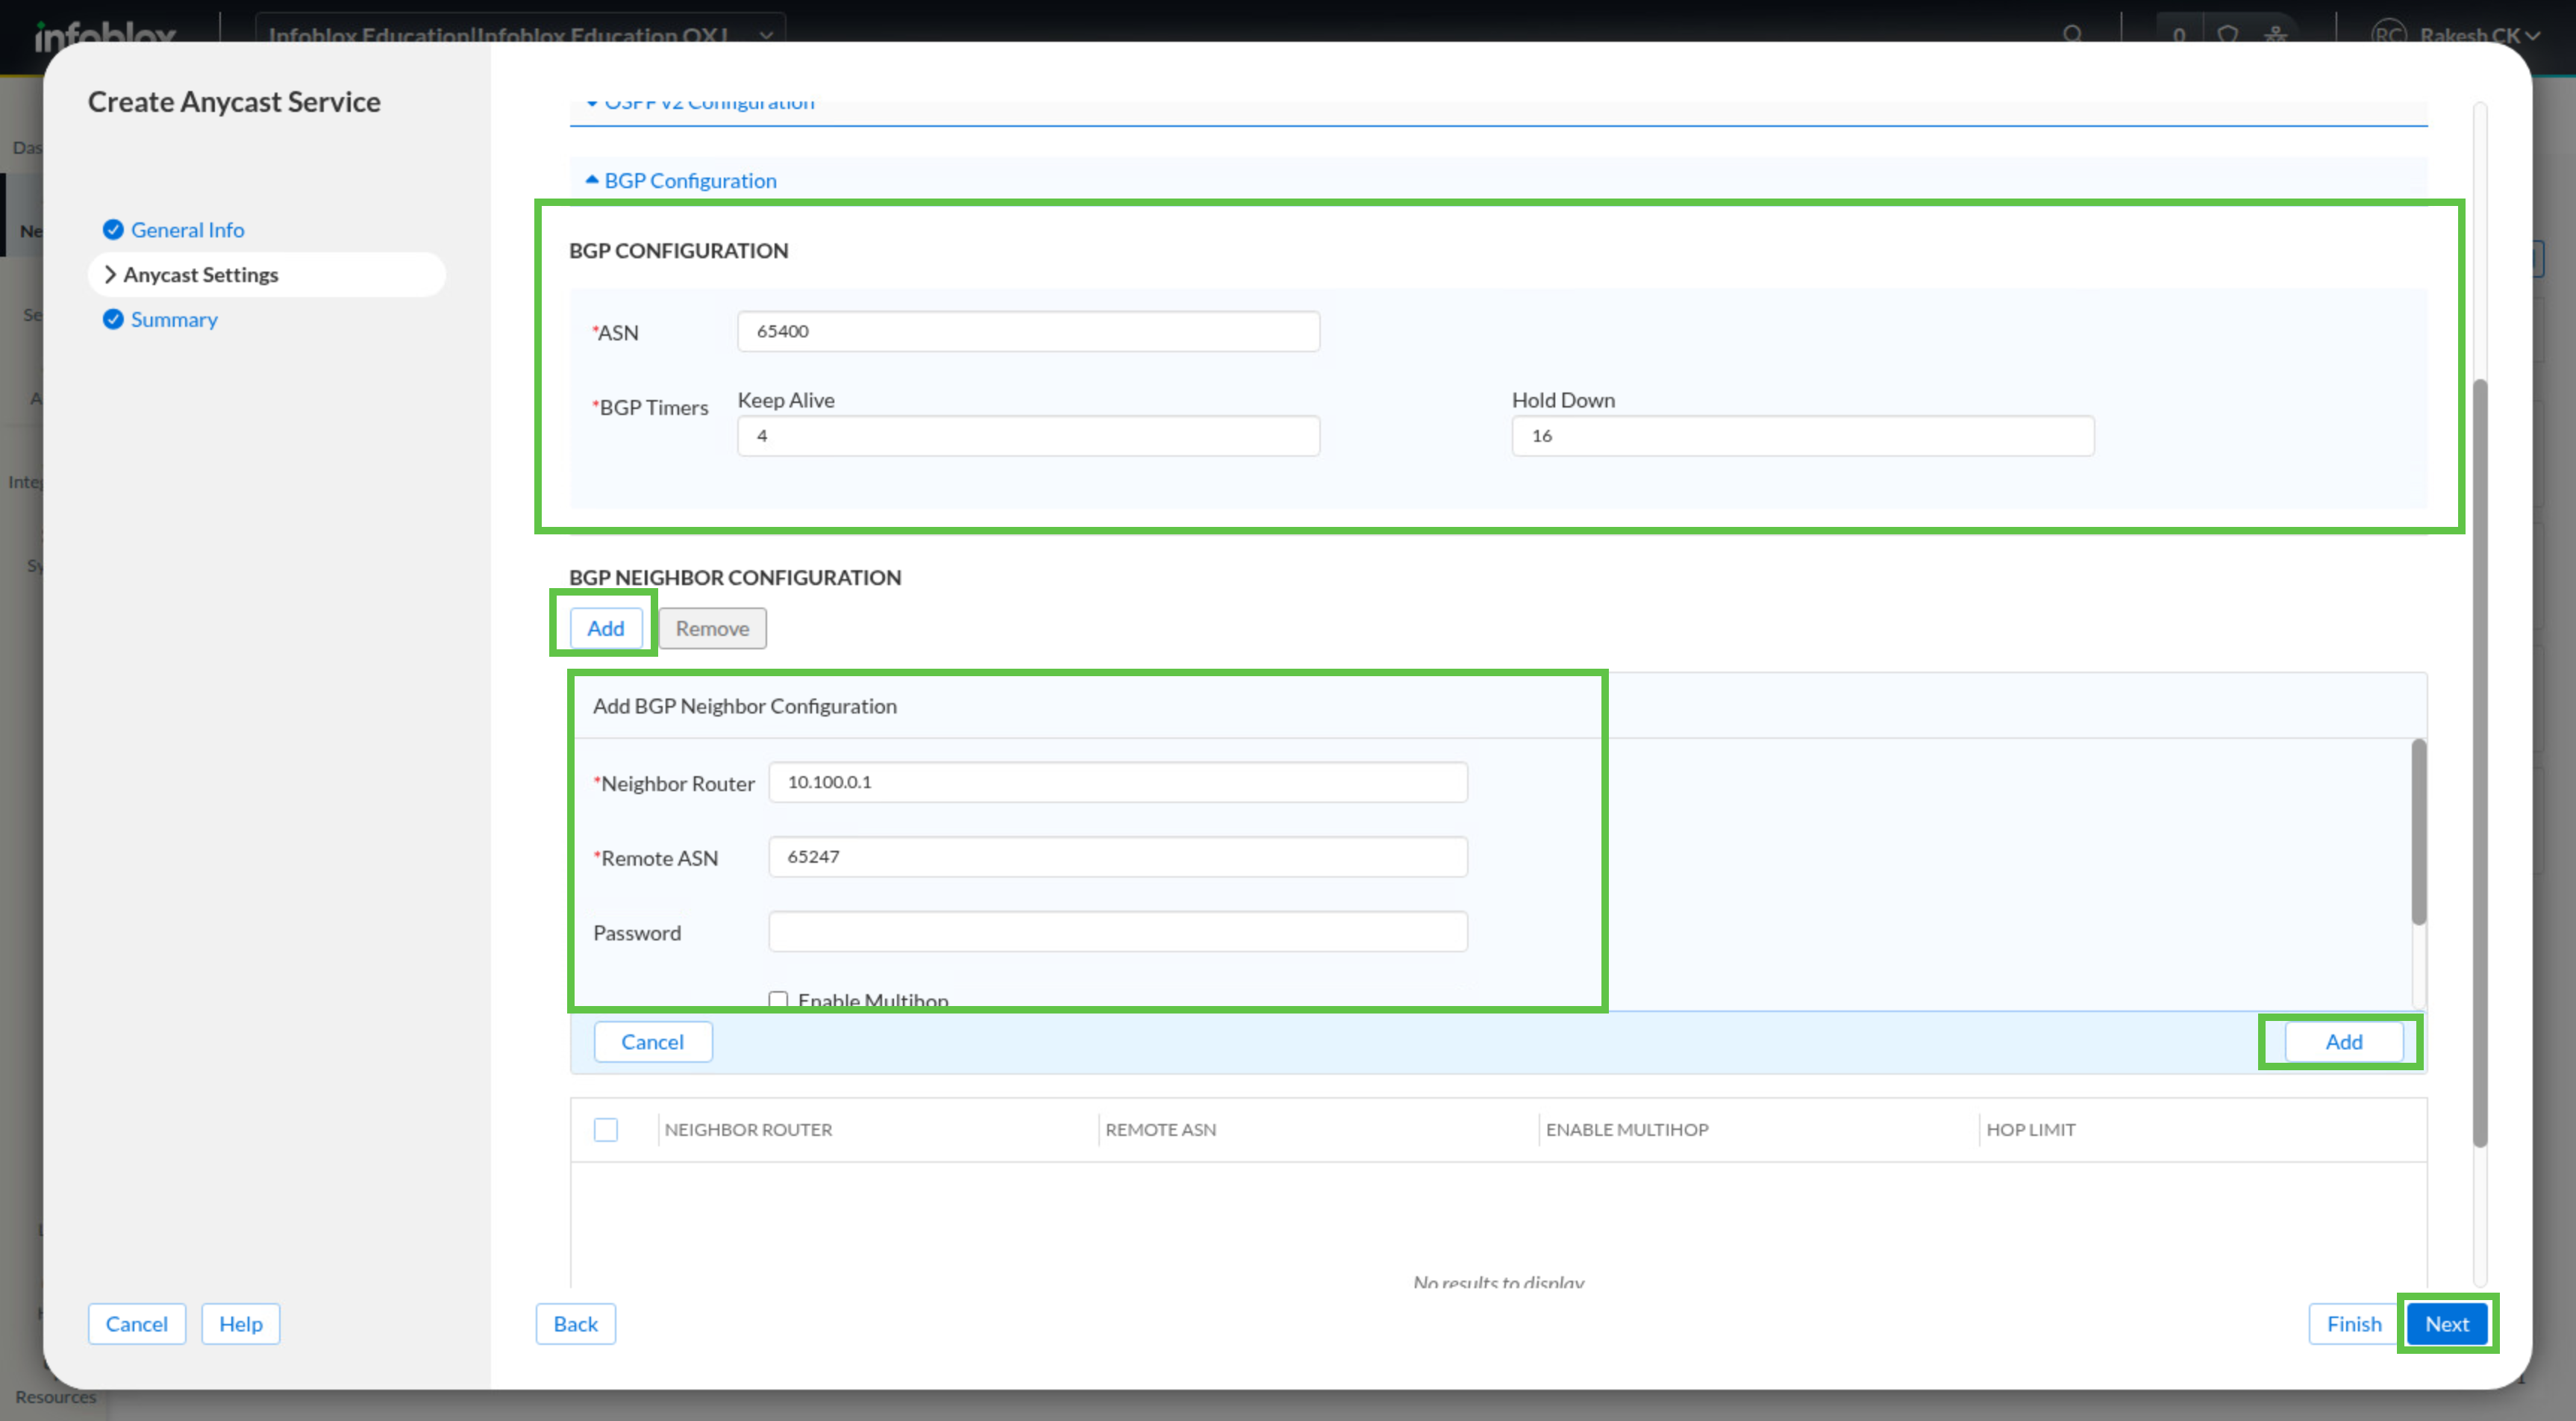
Task: Click the Finish button
Action: [x=2353, y=1324]
